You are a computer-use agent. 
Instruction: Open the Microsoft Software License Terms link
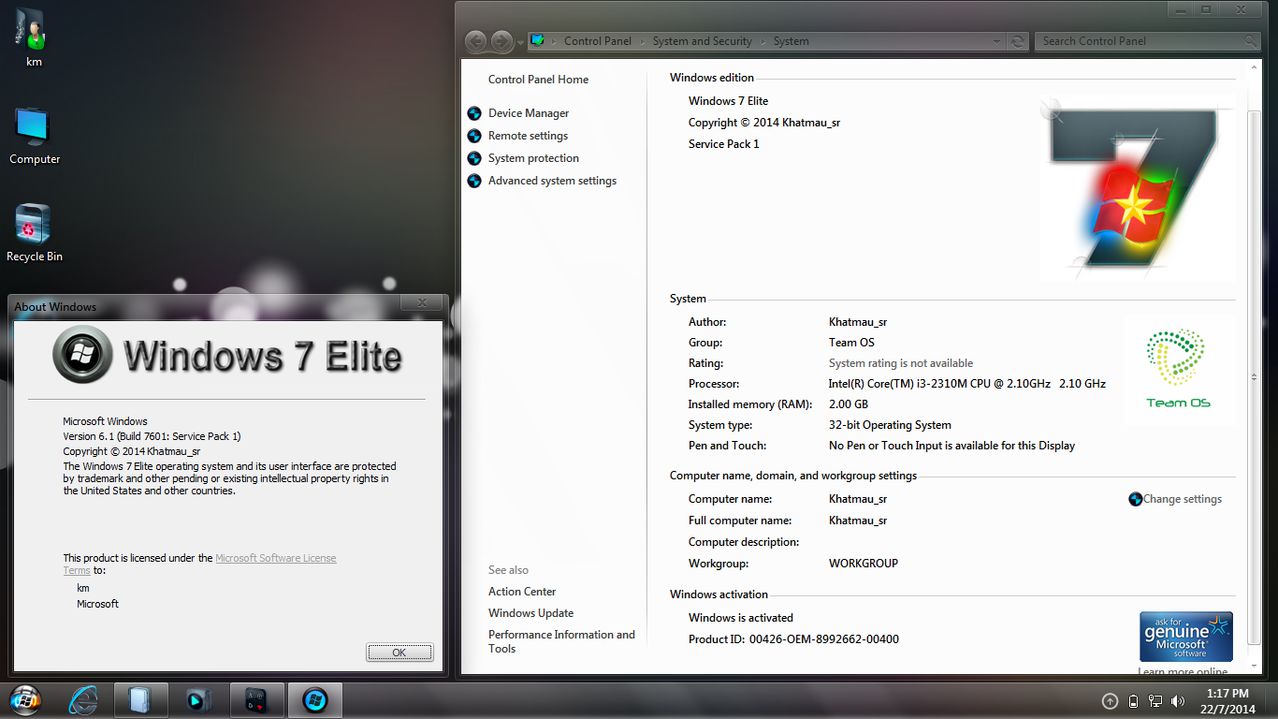275,557
